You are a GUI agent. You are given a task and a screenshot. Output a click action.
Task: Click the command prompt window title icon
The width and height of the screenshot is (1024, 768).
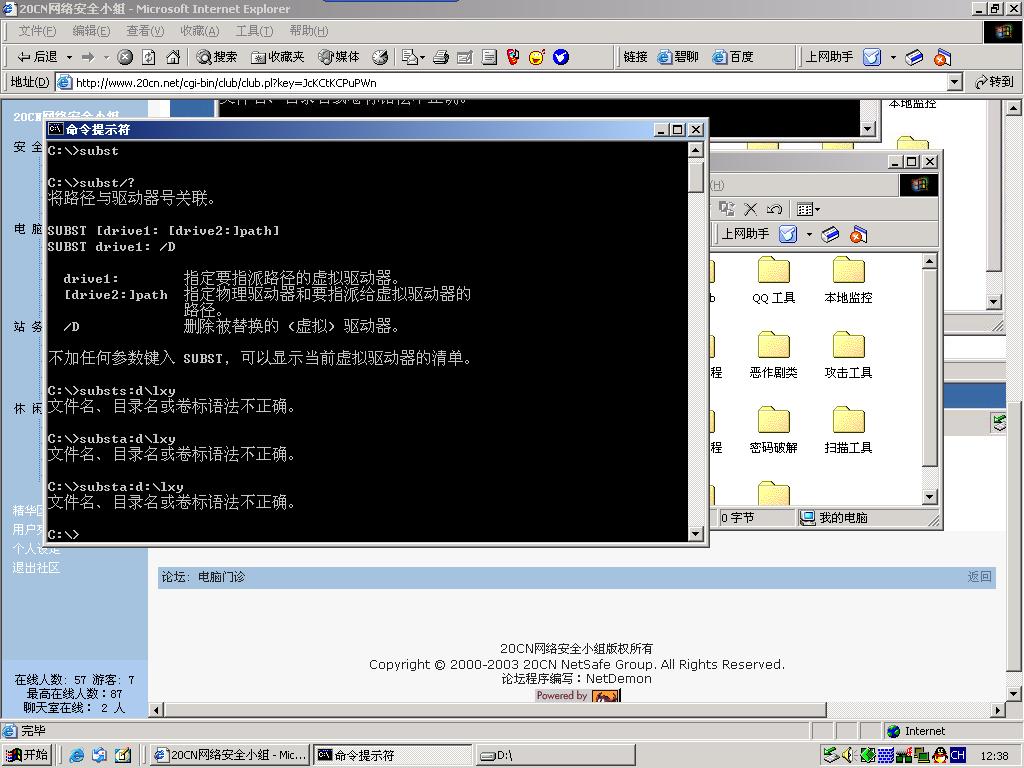tap(56, 129)
